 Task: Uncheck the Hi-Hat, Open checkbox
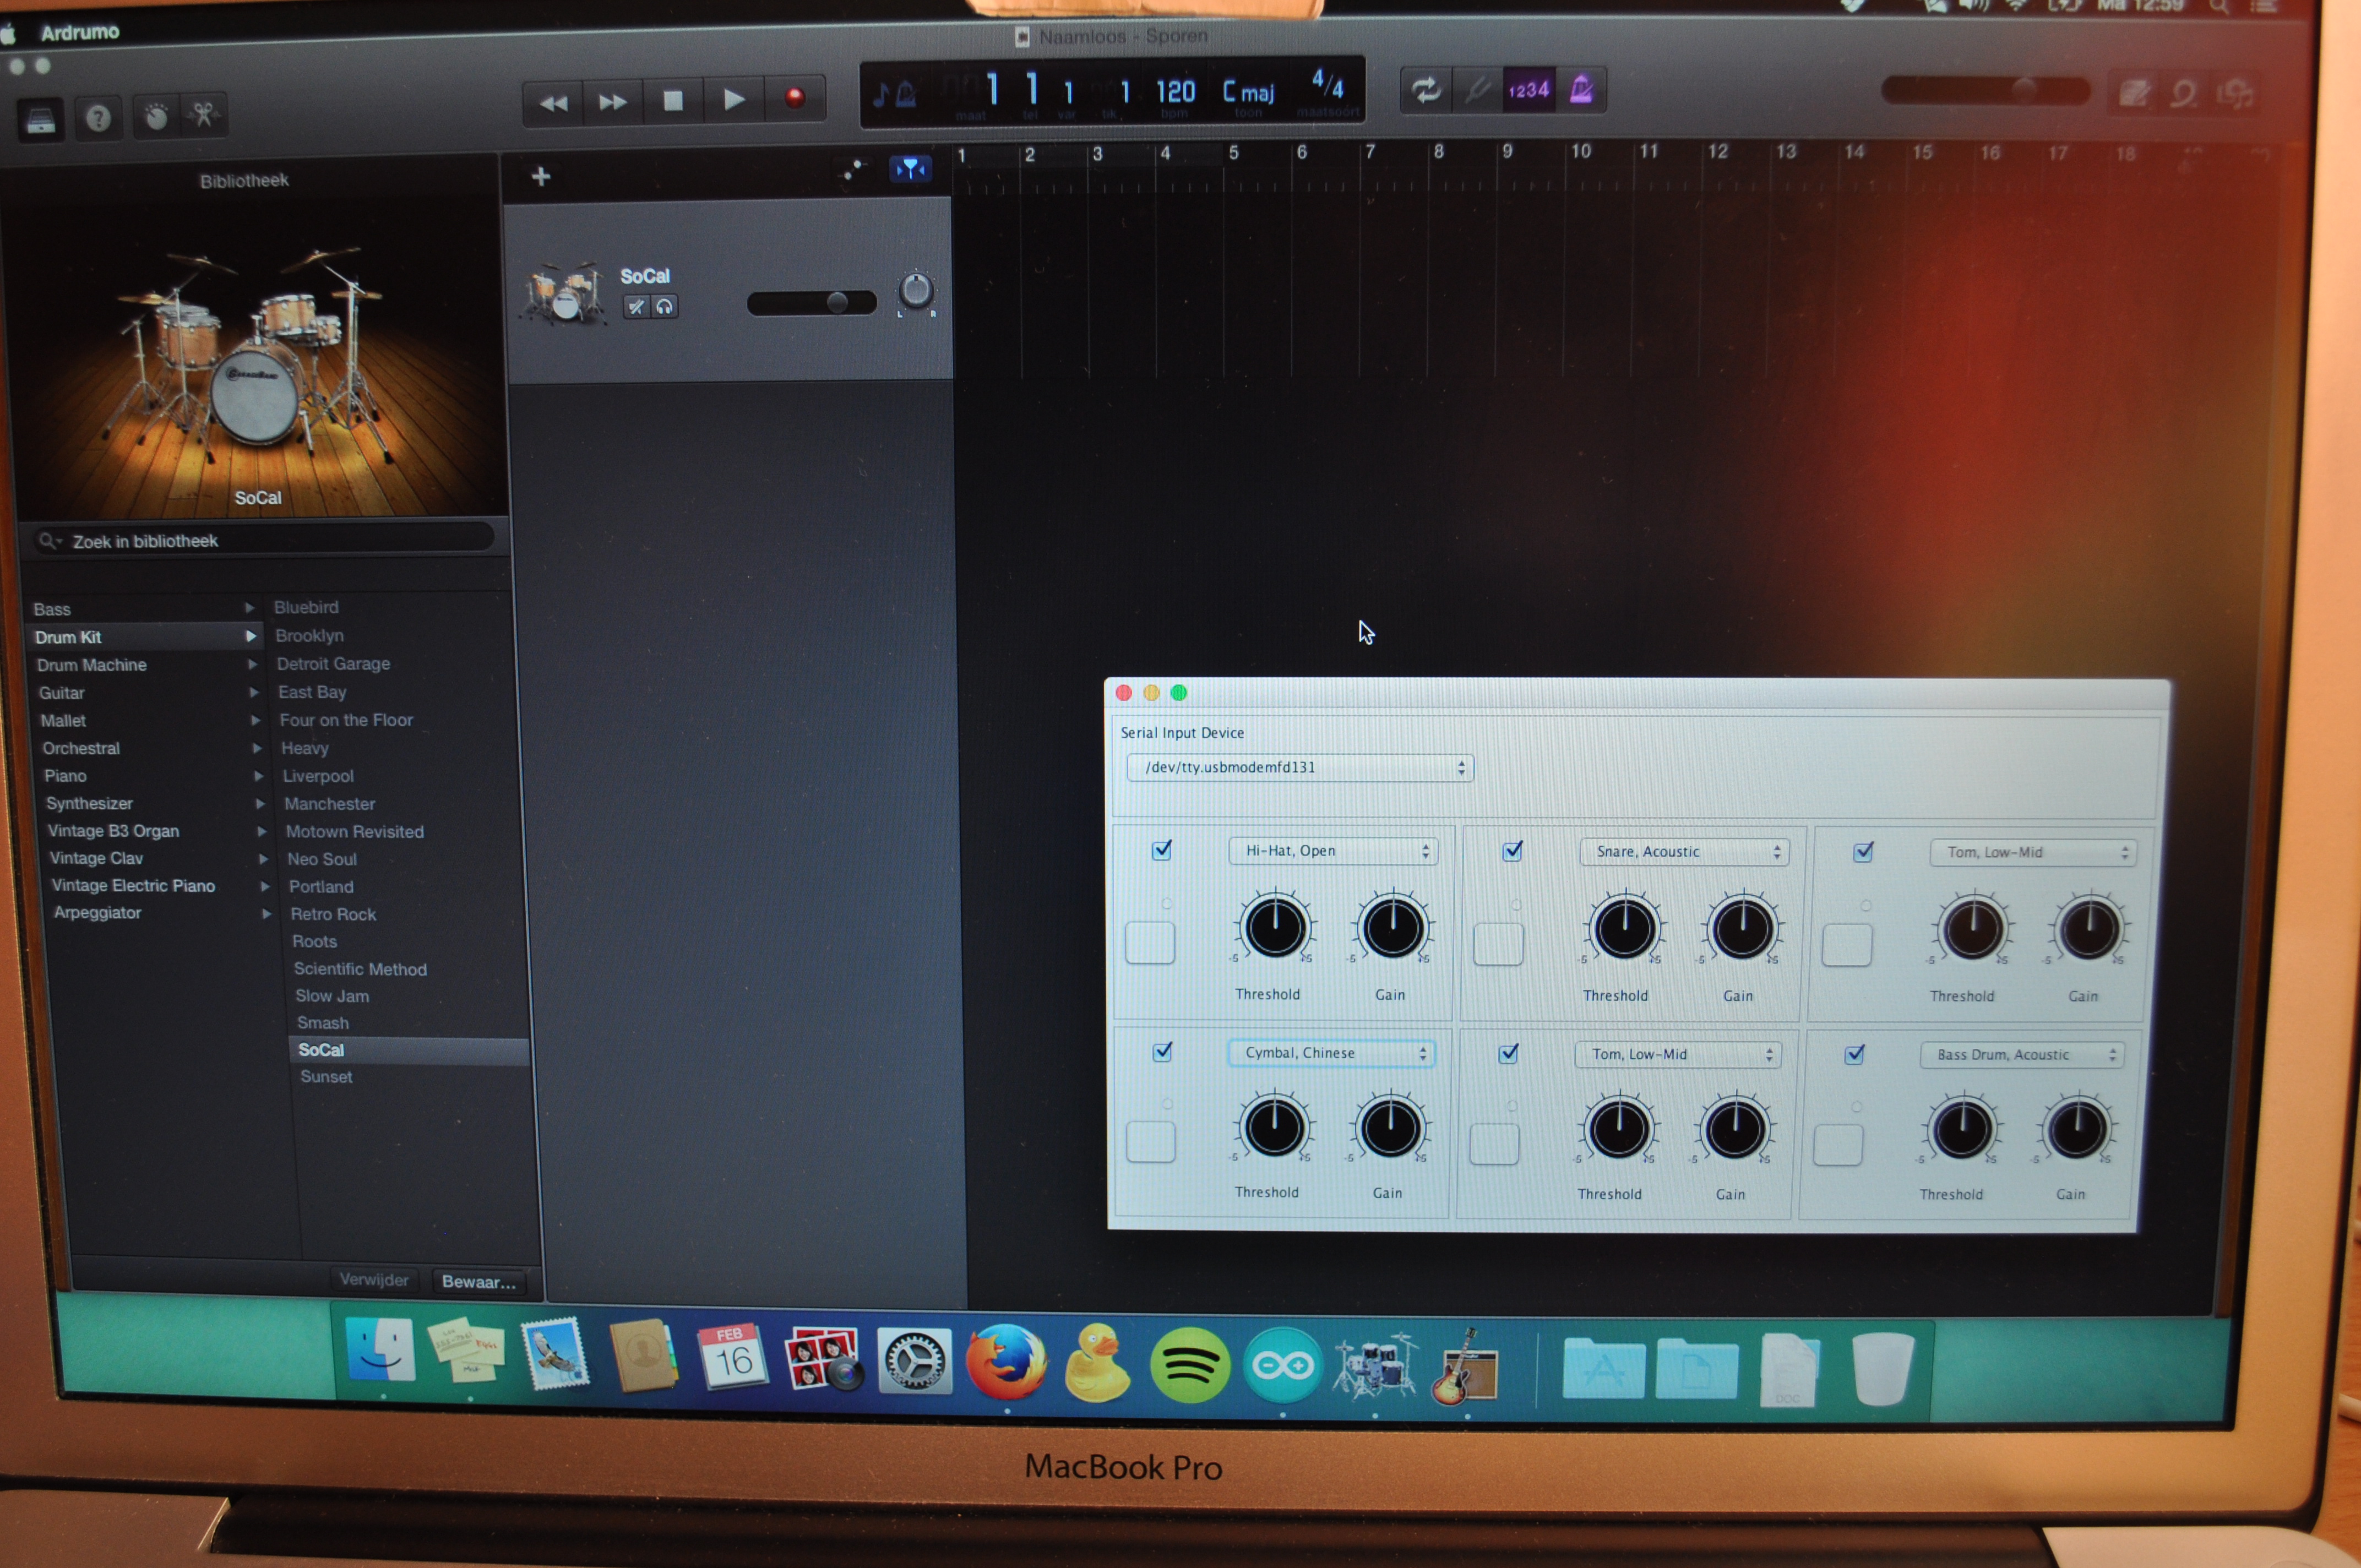pyautogui.click(x=1161, y=850)
